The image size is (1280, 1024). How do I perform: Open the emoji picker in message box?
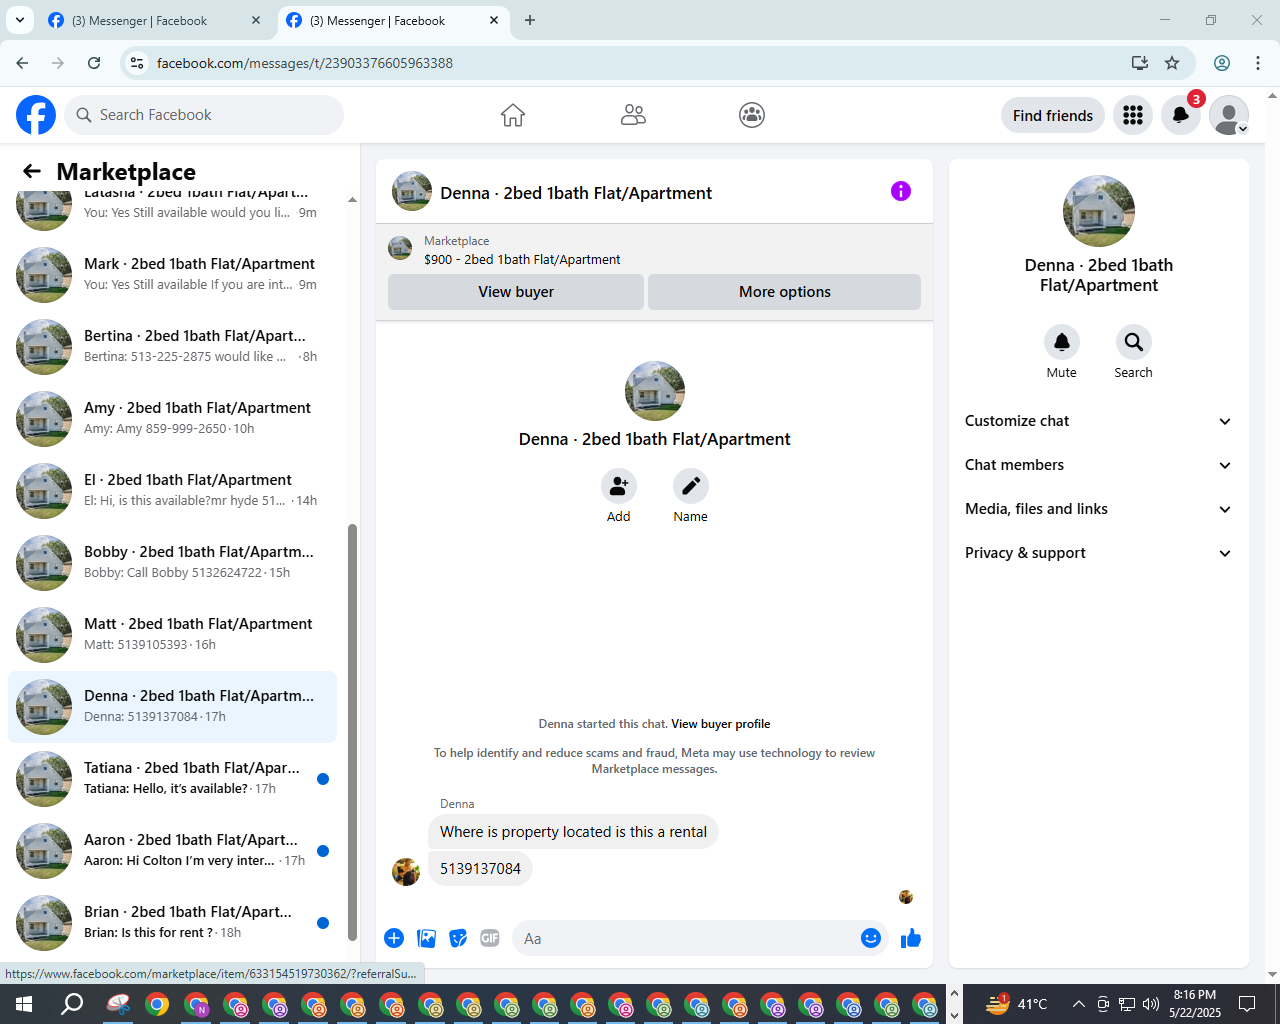pos(871,938)
